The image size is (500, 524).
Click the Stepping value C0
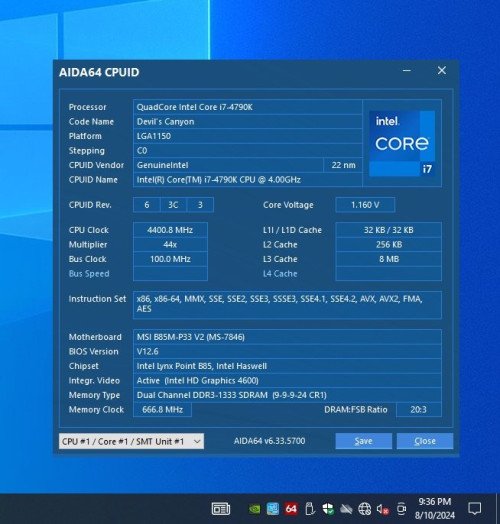coord(248,151)
